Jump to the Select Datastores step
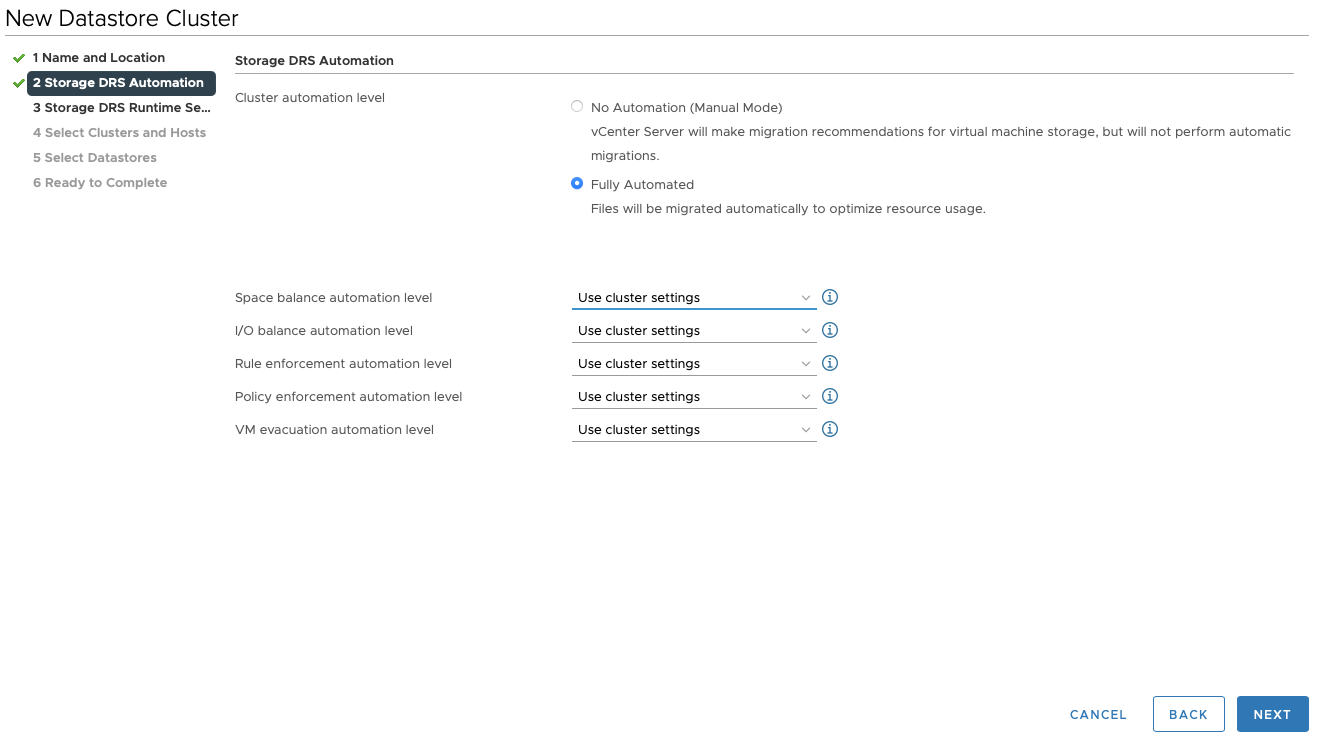The image size is (1324, 742). 94,157
